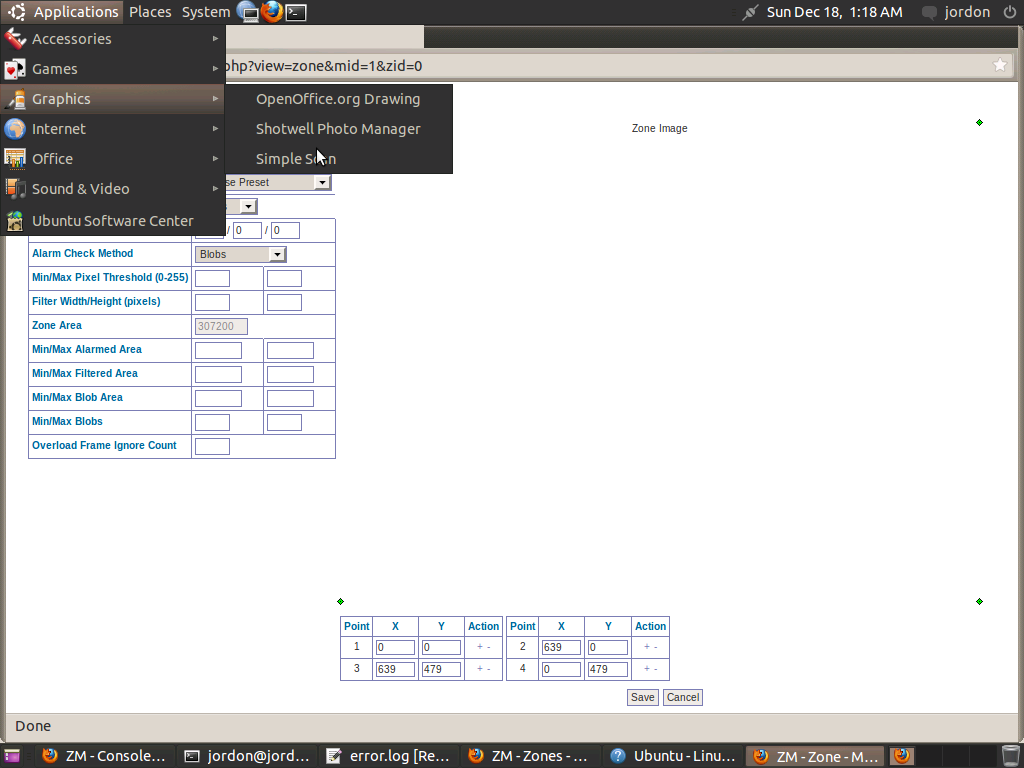1024x768 pixels.
Task: Click the bookmark star in the address bar
Action: pos(1000,65)
